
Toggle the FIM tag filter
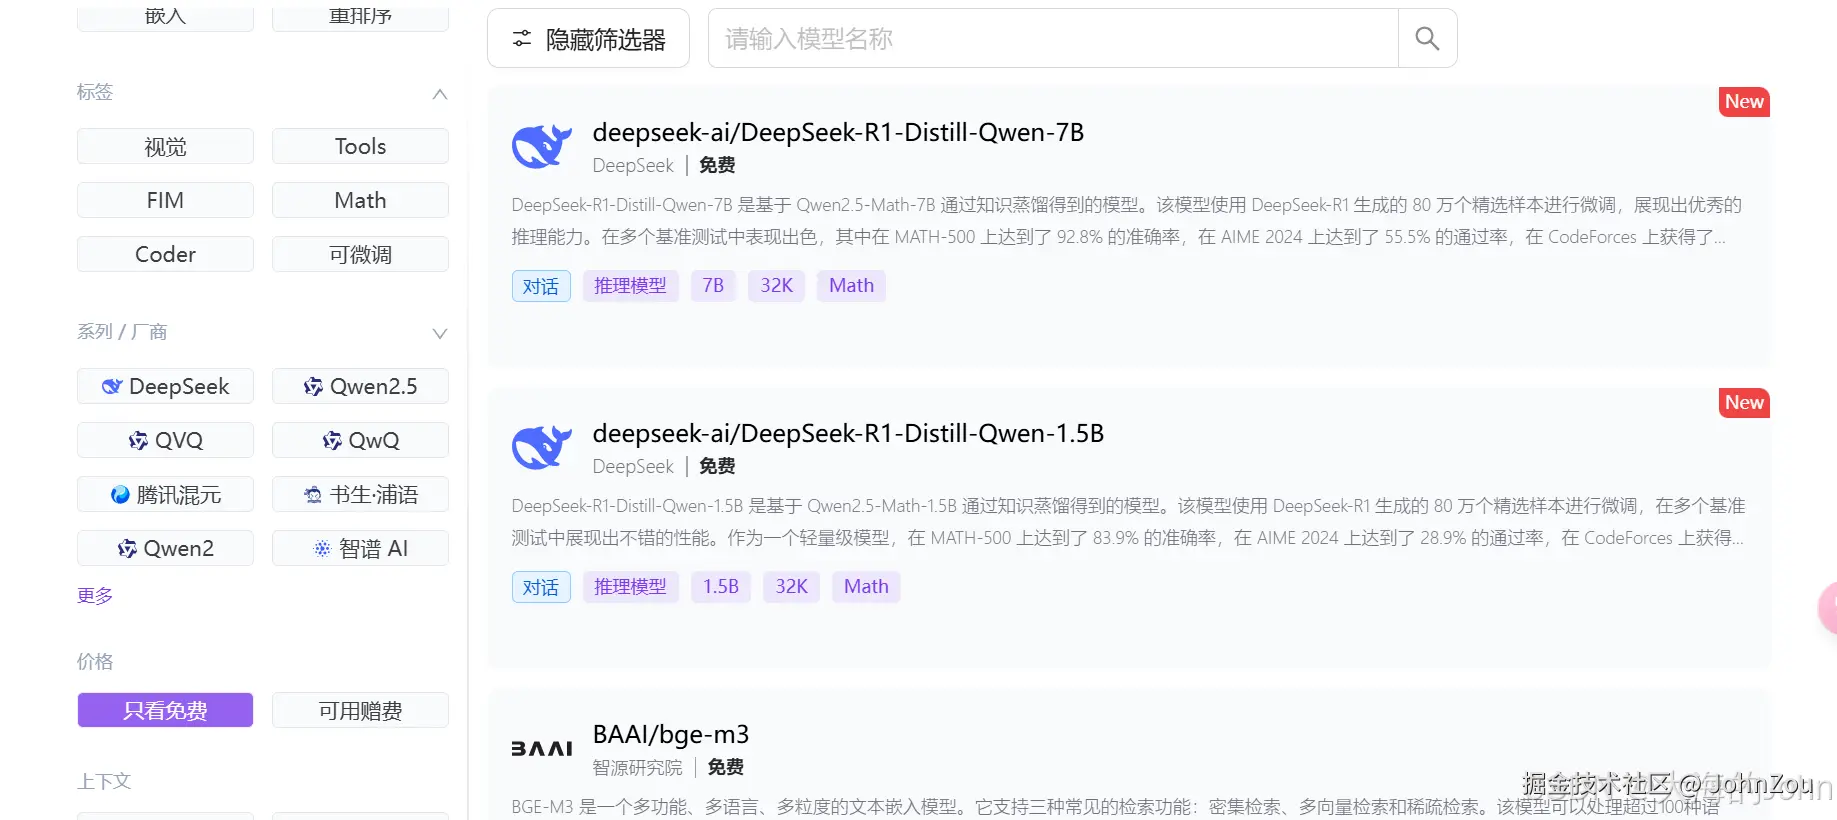click(x=165, y=200)
